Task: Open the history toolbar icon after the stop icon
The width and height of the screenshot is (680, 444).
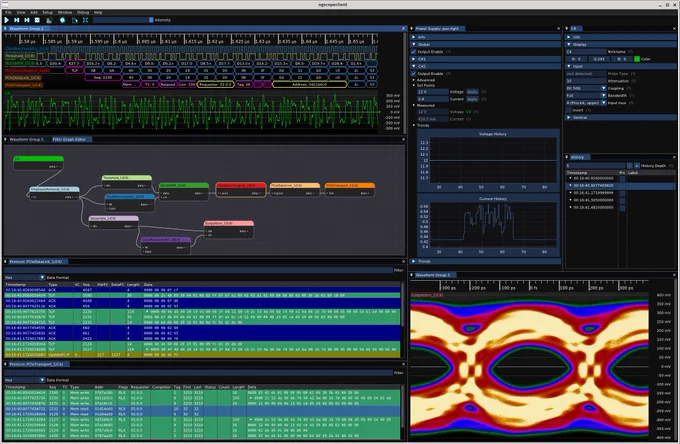Action: [x=49, y=20]
